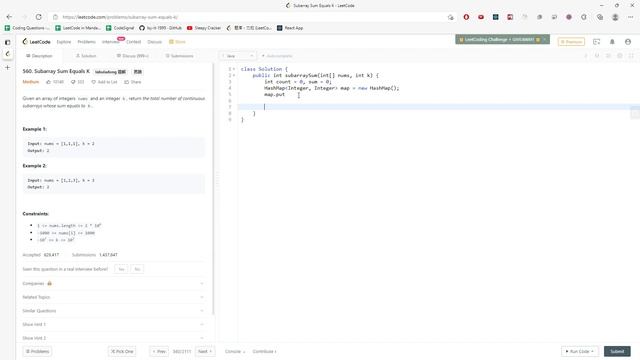Reload the page with the refresh icon

38,17
